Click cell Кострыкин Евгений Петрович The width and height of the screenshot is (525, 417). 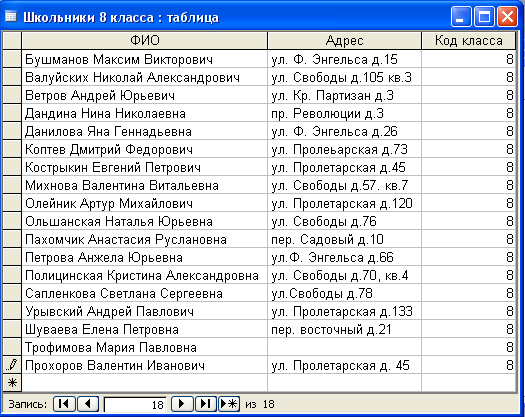(x=144, y=167)
